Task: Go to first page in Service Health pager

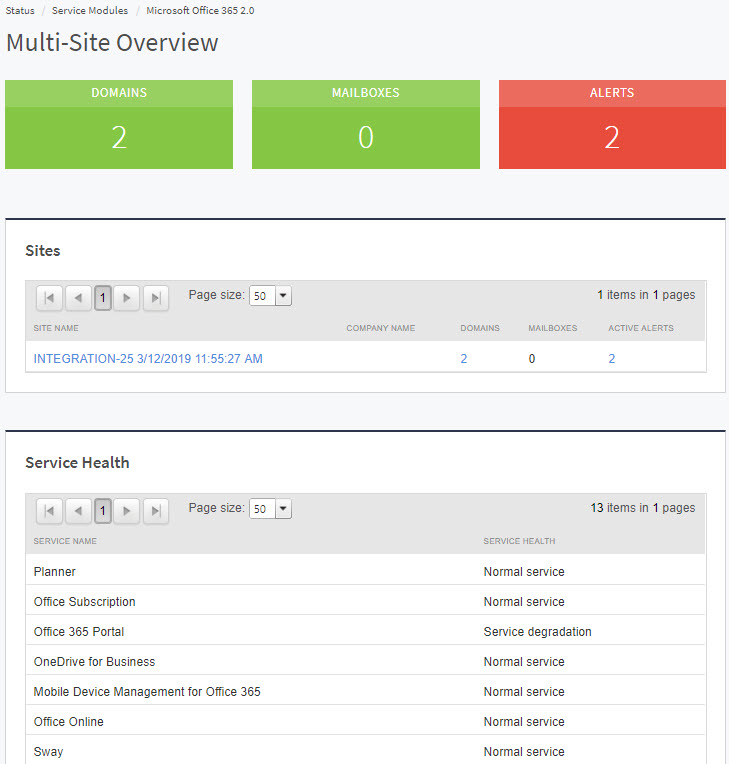Action: (49, 511)
